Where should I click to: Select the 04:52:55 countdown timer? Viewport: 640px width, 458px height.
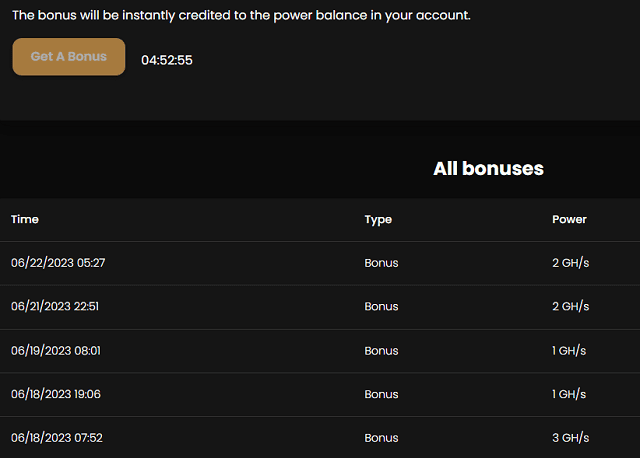point(167,60)
